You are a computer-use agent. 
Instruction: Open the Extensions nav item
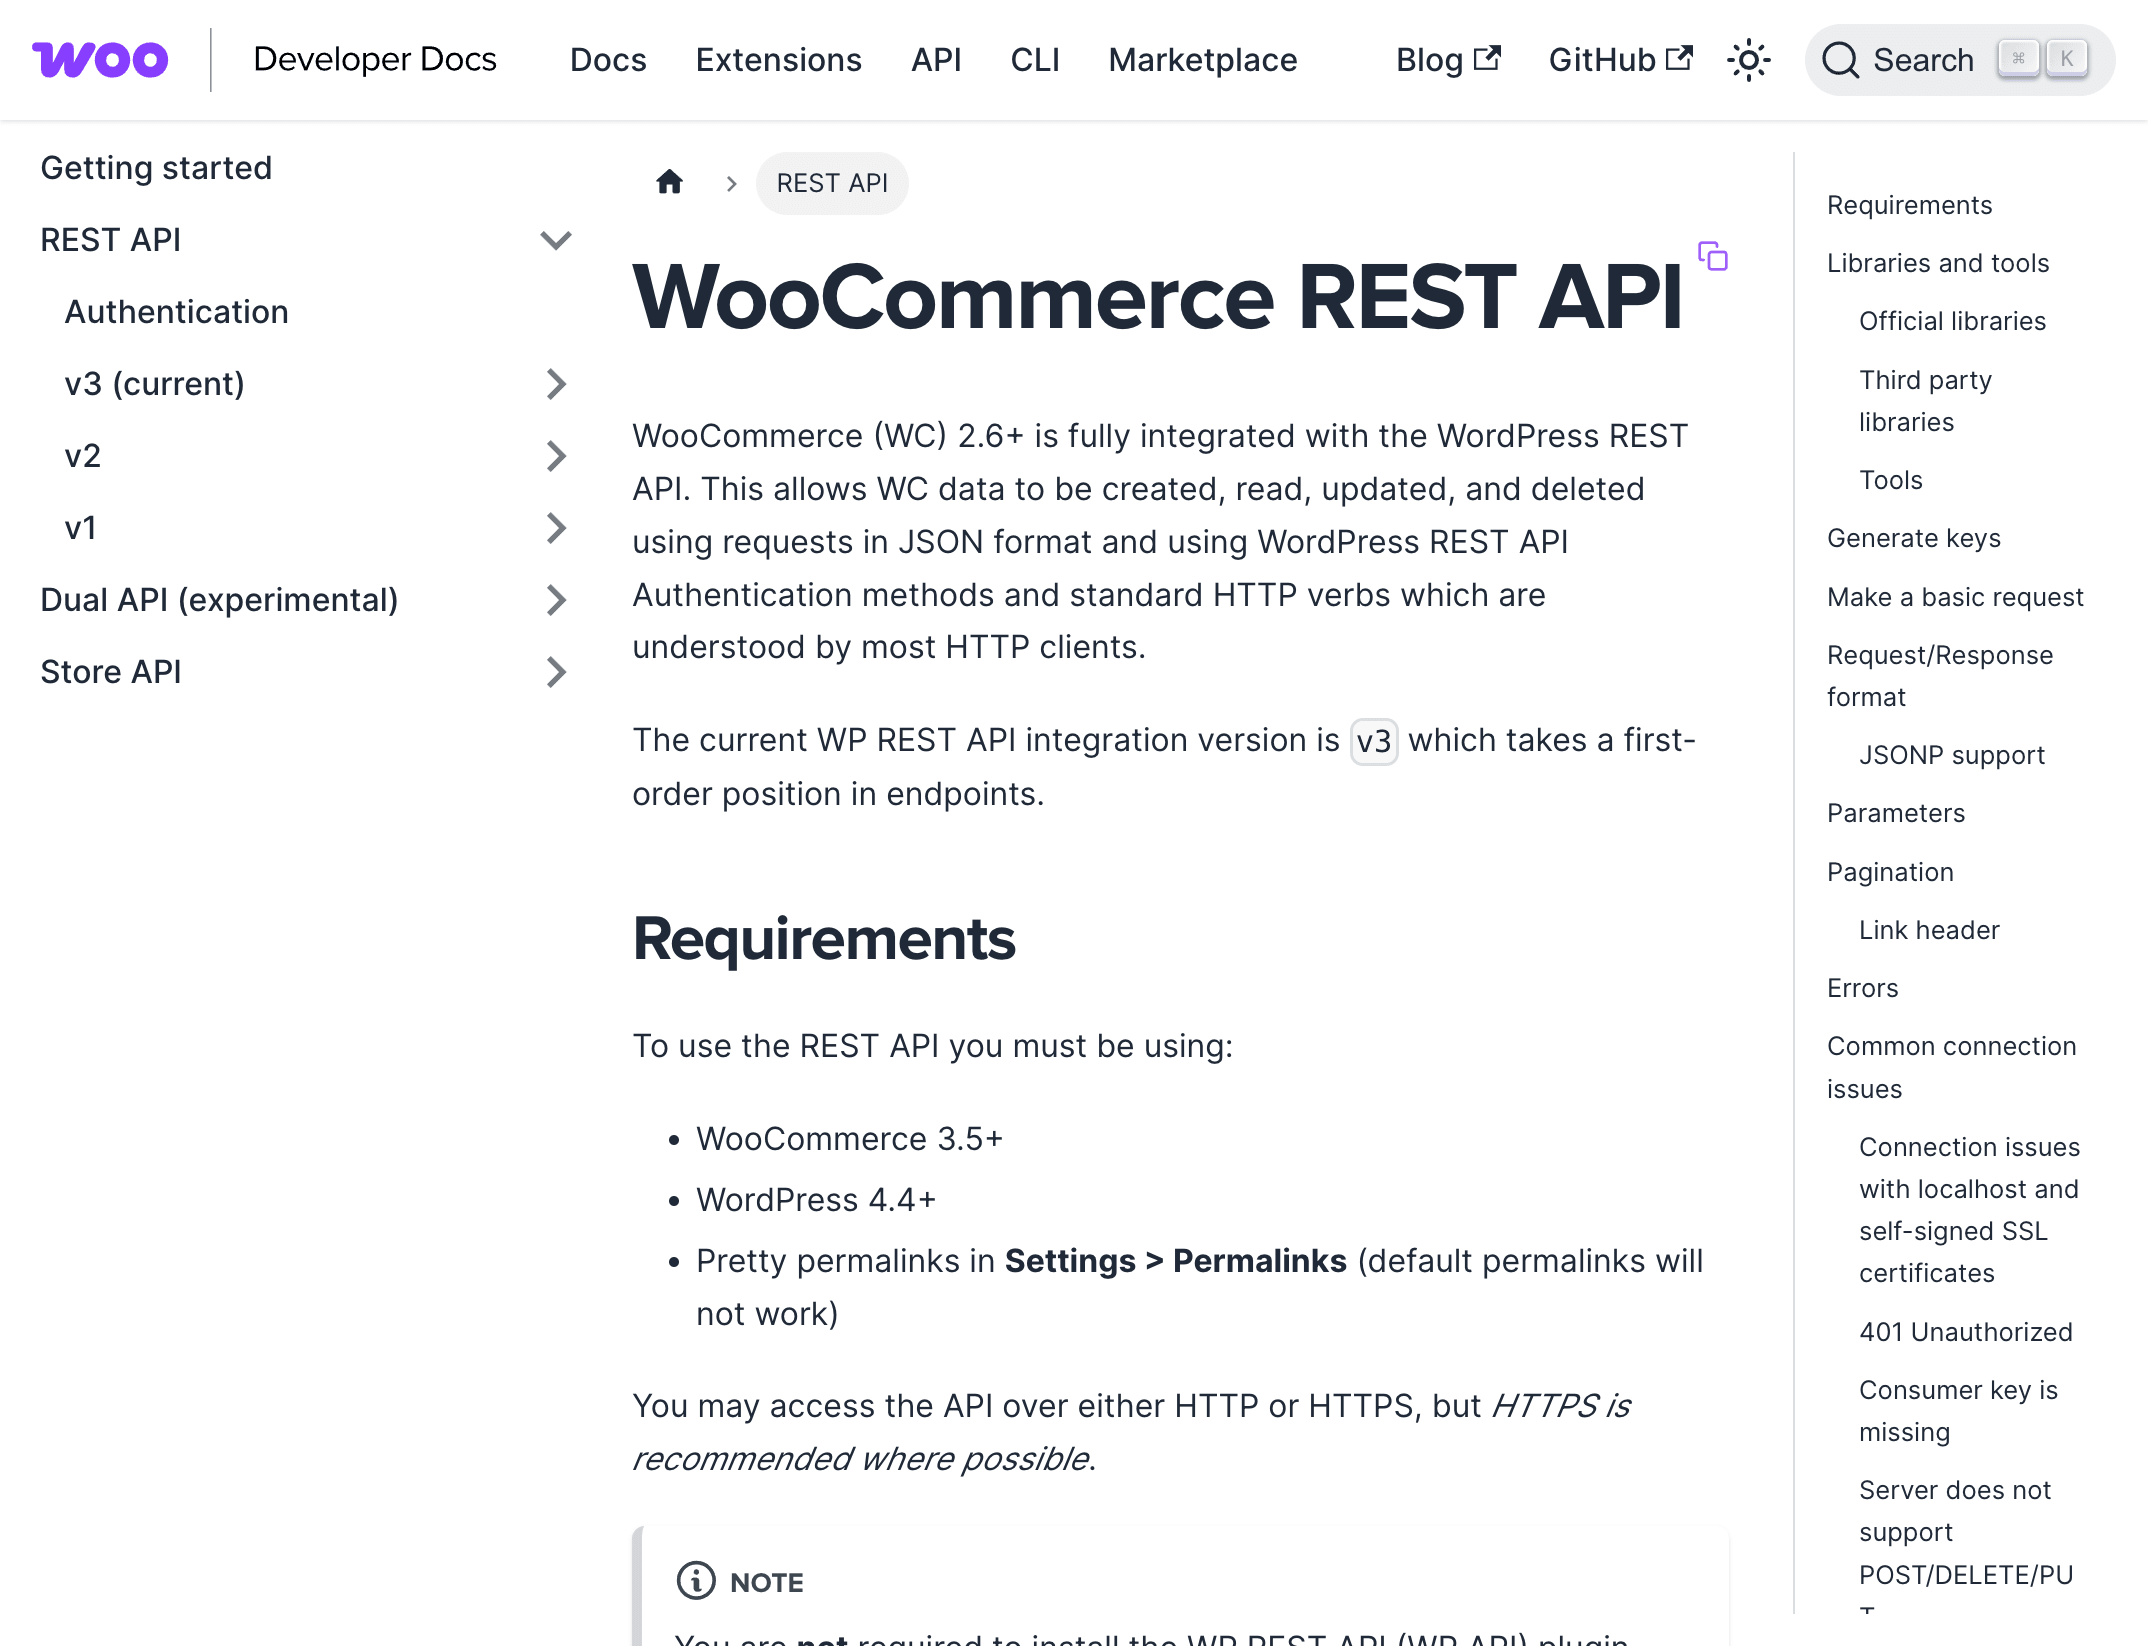pyautogui.click(x=778, y=60)
